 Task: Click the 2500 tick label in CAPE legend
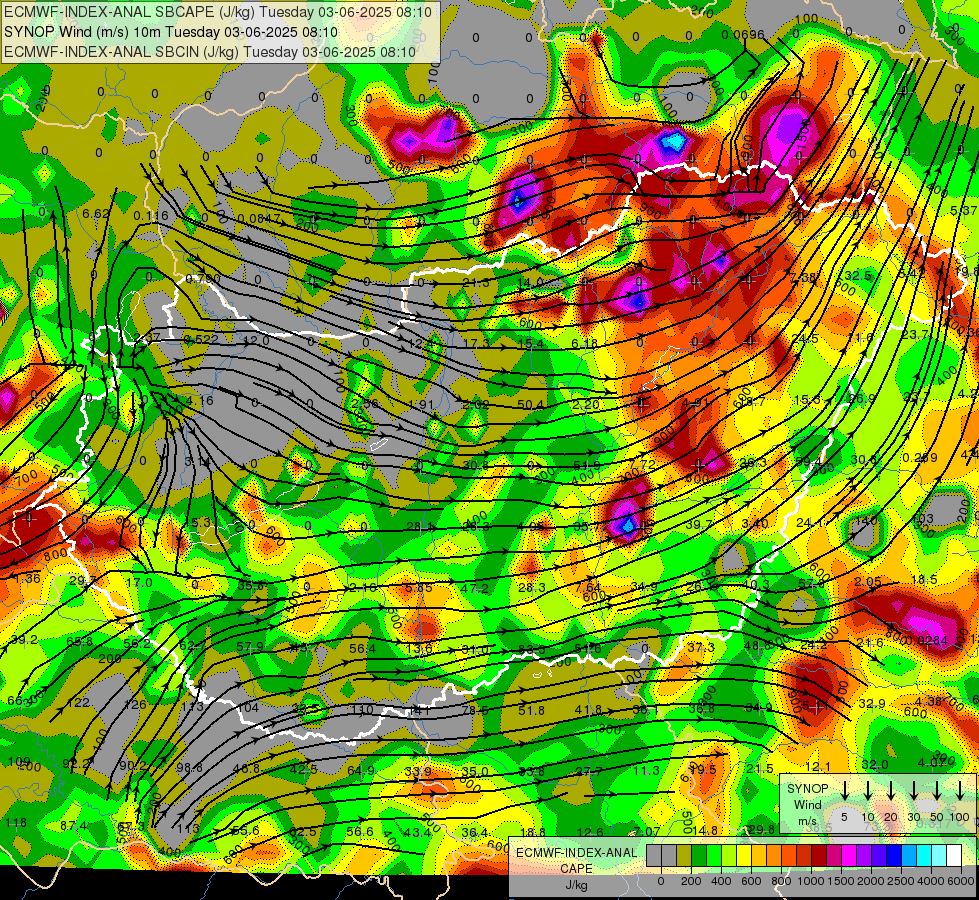tap(902, 881)
